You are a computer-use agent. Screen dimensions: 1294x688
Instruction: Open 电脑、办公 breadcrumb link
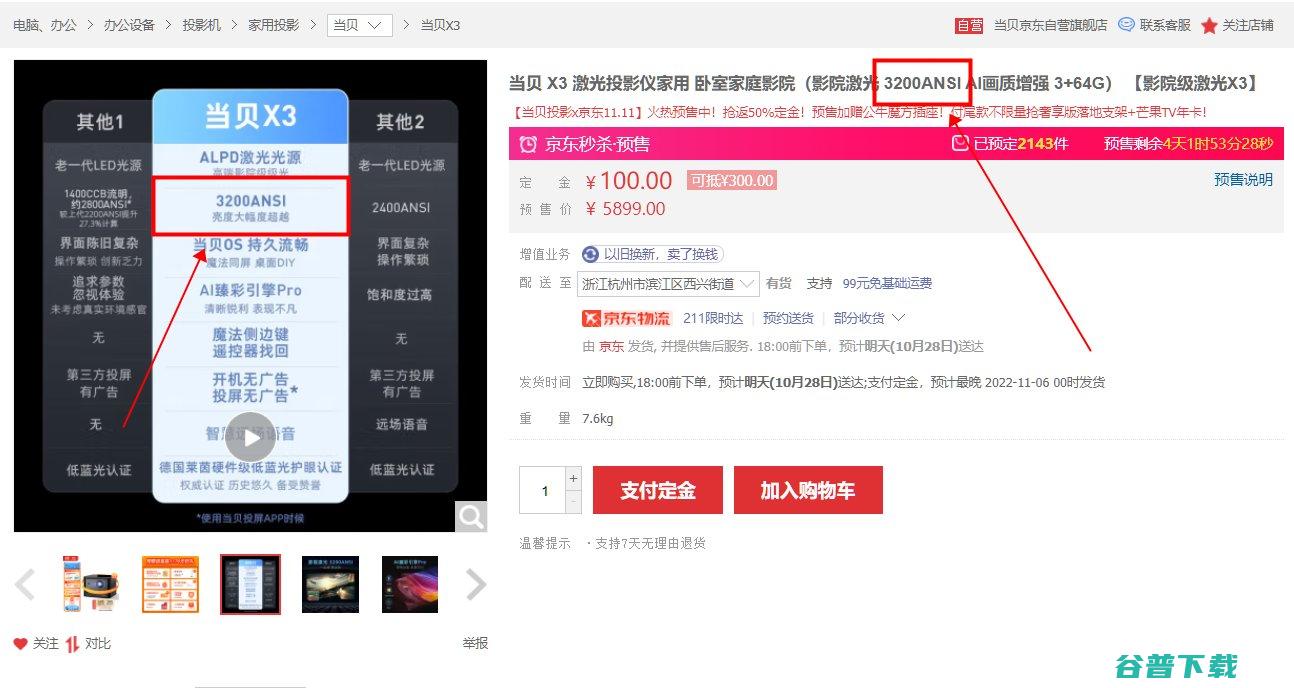click(x=45, y=25)
